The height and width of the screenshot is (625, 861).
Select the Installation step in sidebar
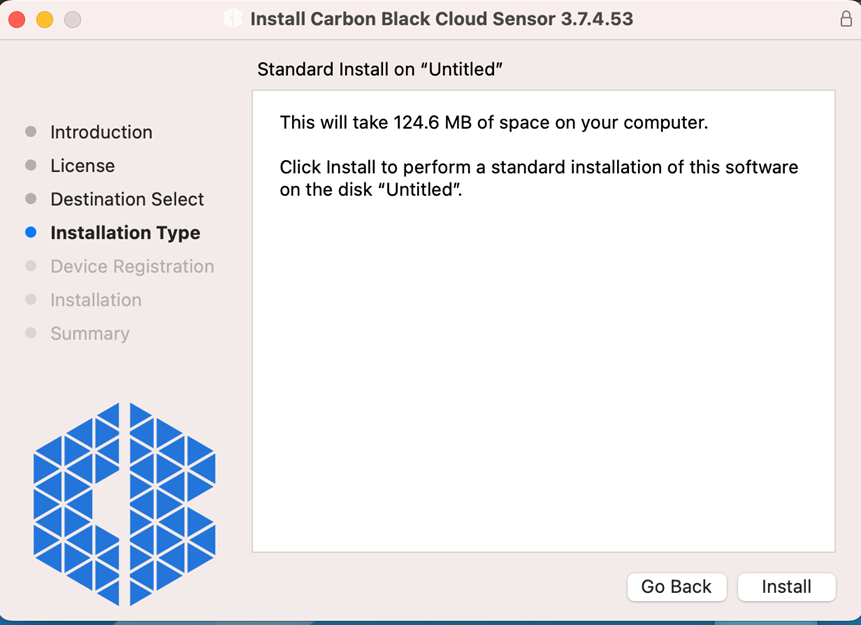(x=95, y=299)
